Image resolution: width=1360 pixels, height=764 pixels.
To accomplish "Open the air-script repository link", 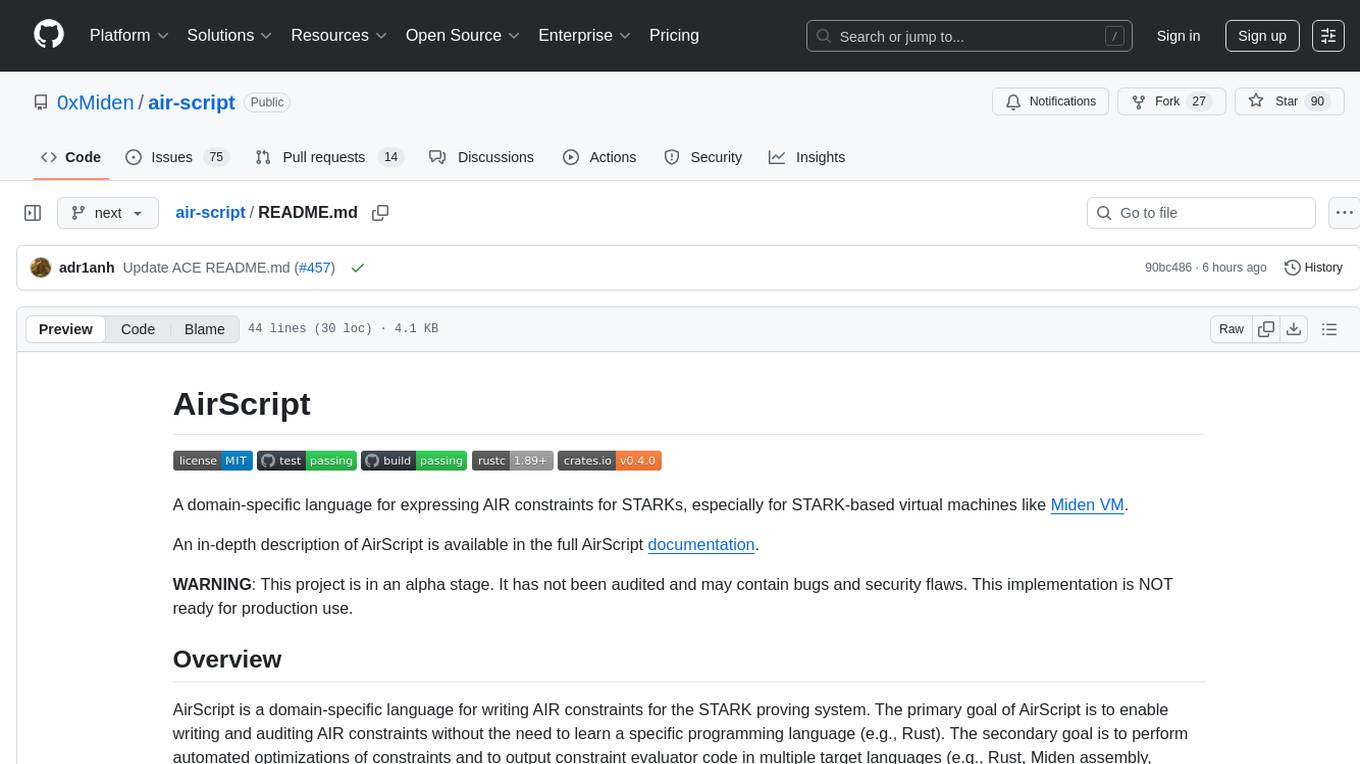I will point(191,102).
